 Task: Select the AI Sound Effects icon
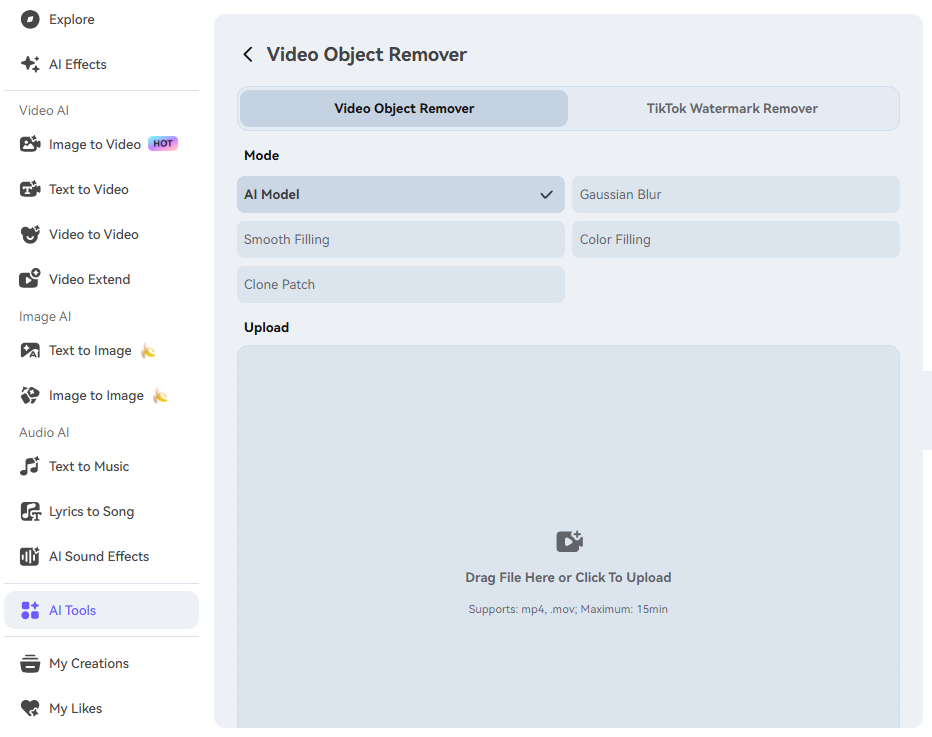[x=30, y=556]
